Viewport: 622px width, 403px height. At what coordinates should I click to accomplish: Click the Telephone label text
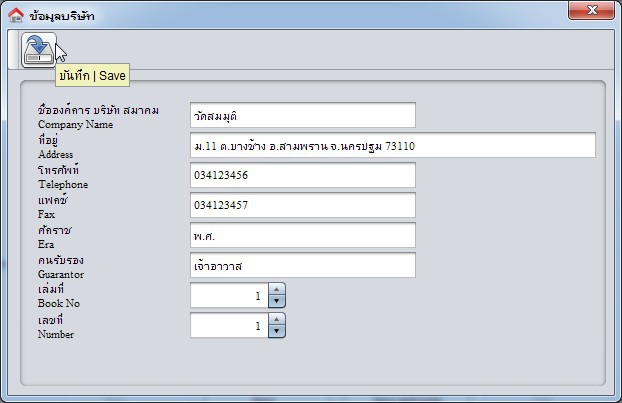click(63, 184)
